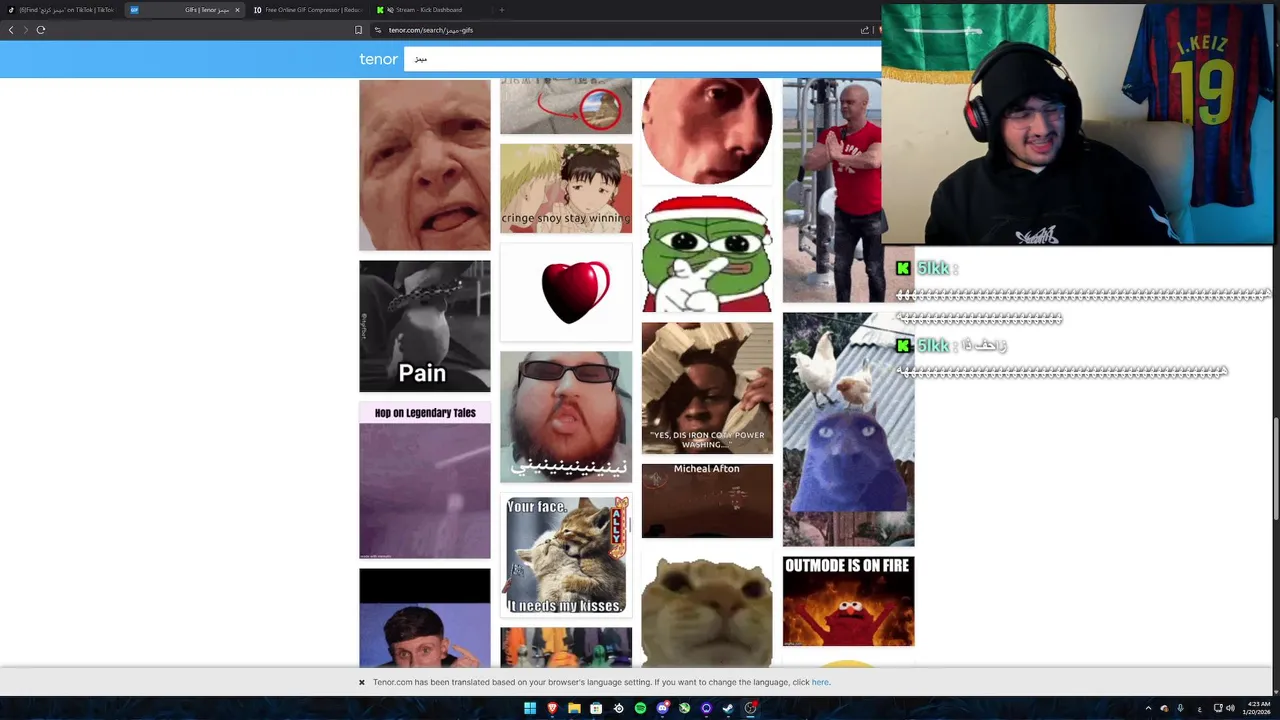Open the chickens on blue cat GIF
Screen dimensions: 1280x720
click(848, 429)
